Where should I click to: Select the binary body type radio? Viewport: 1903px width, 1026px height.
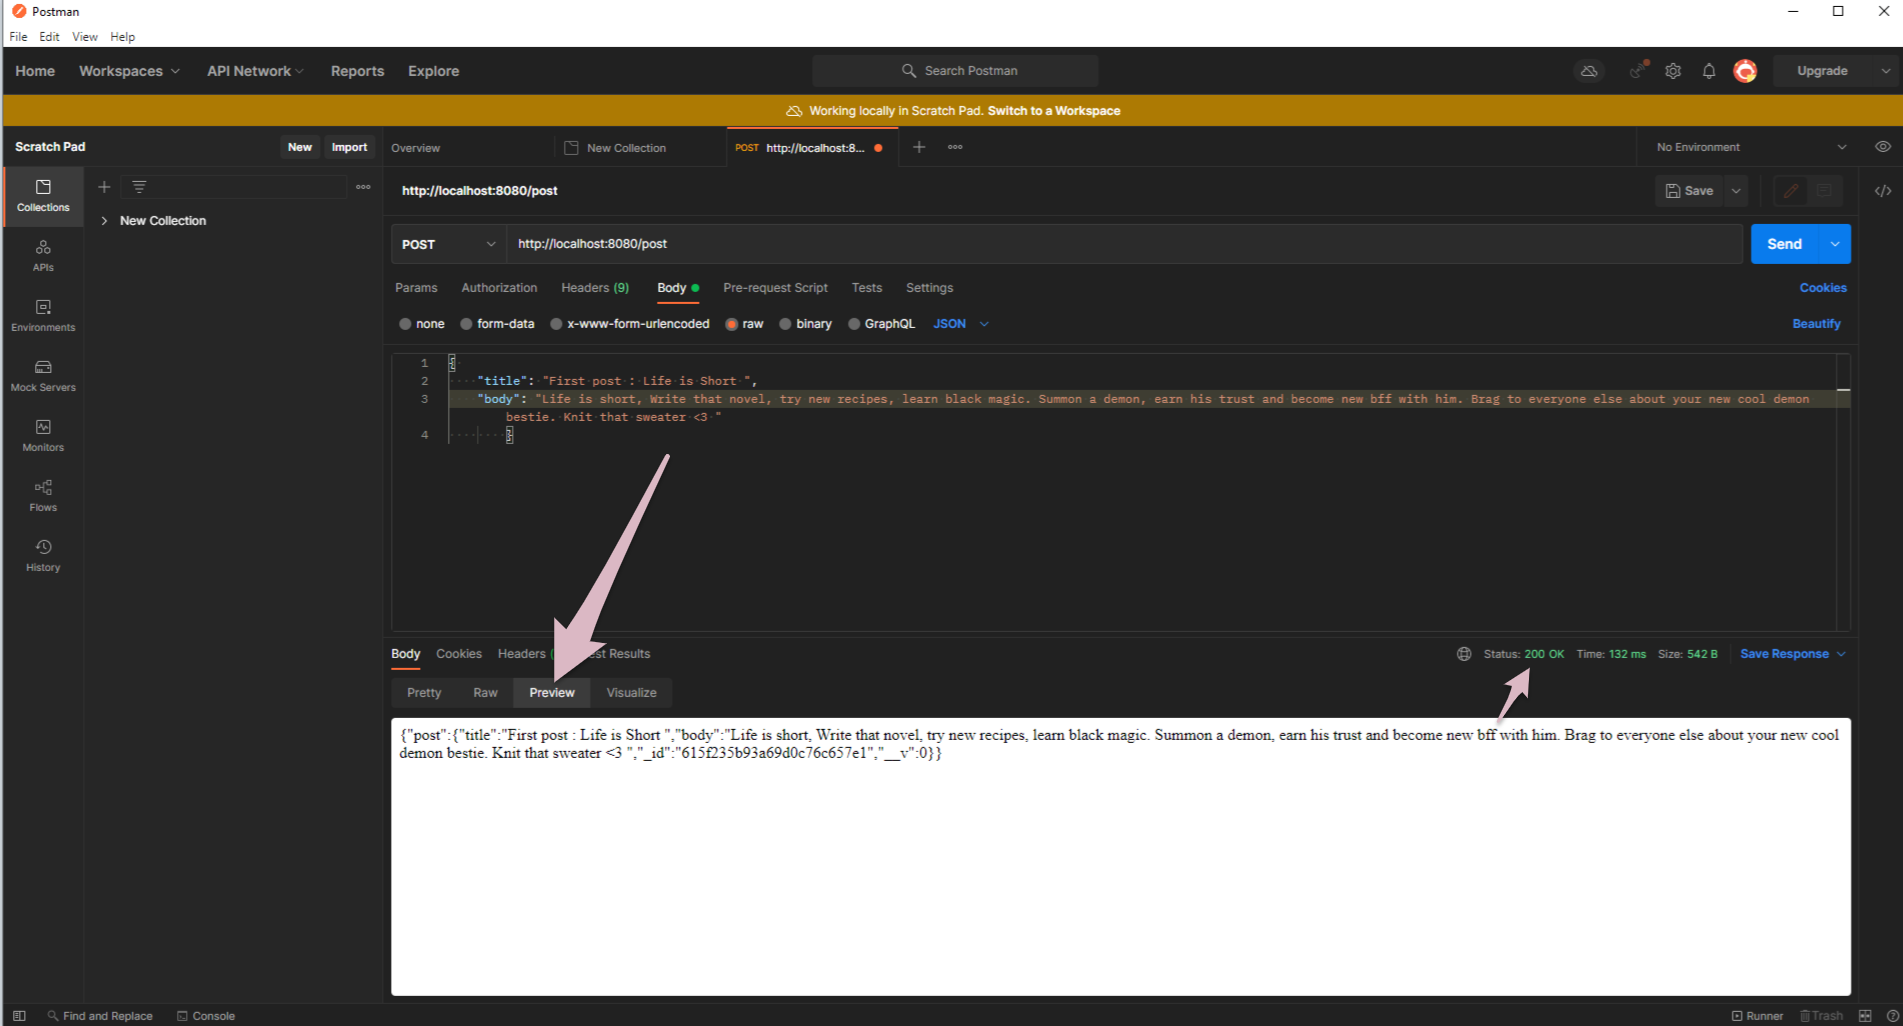pyautogui.click(x=785, y=324)
